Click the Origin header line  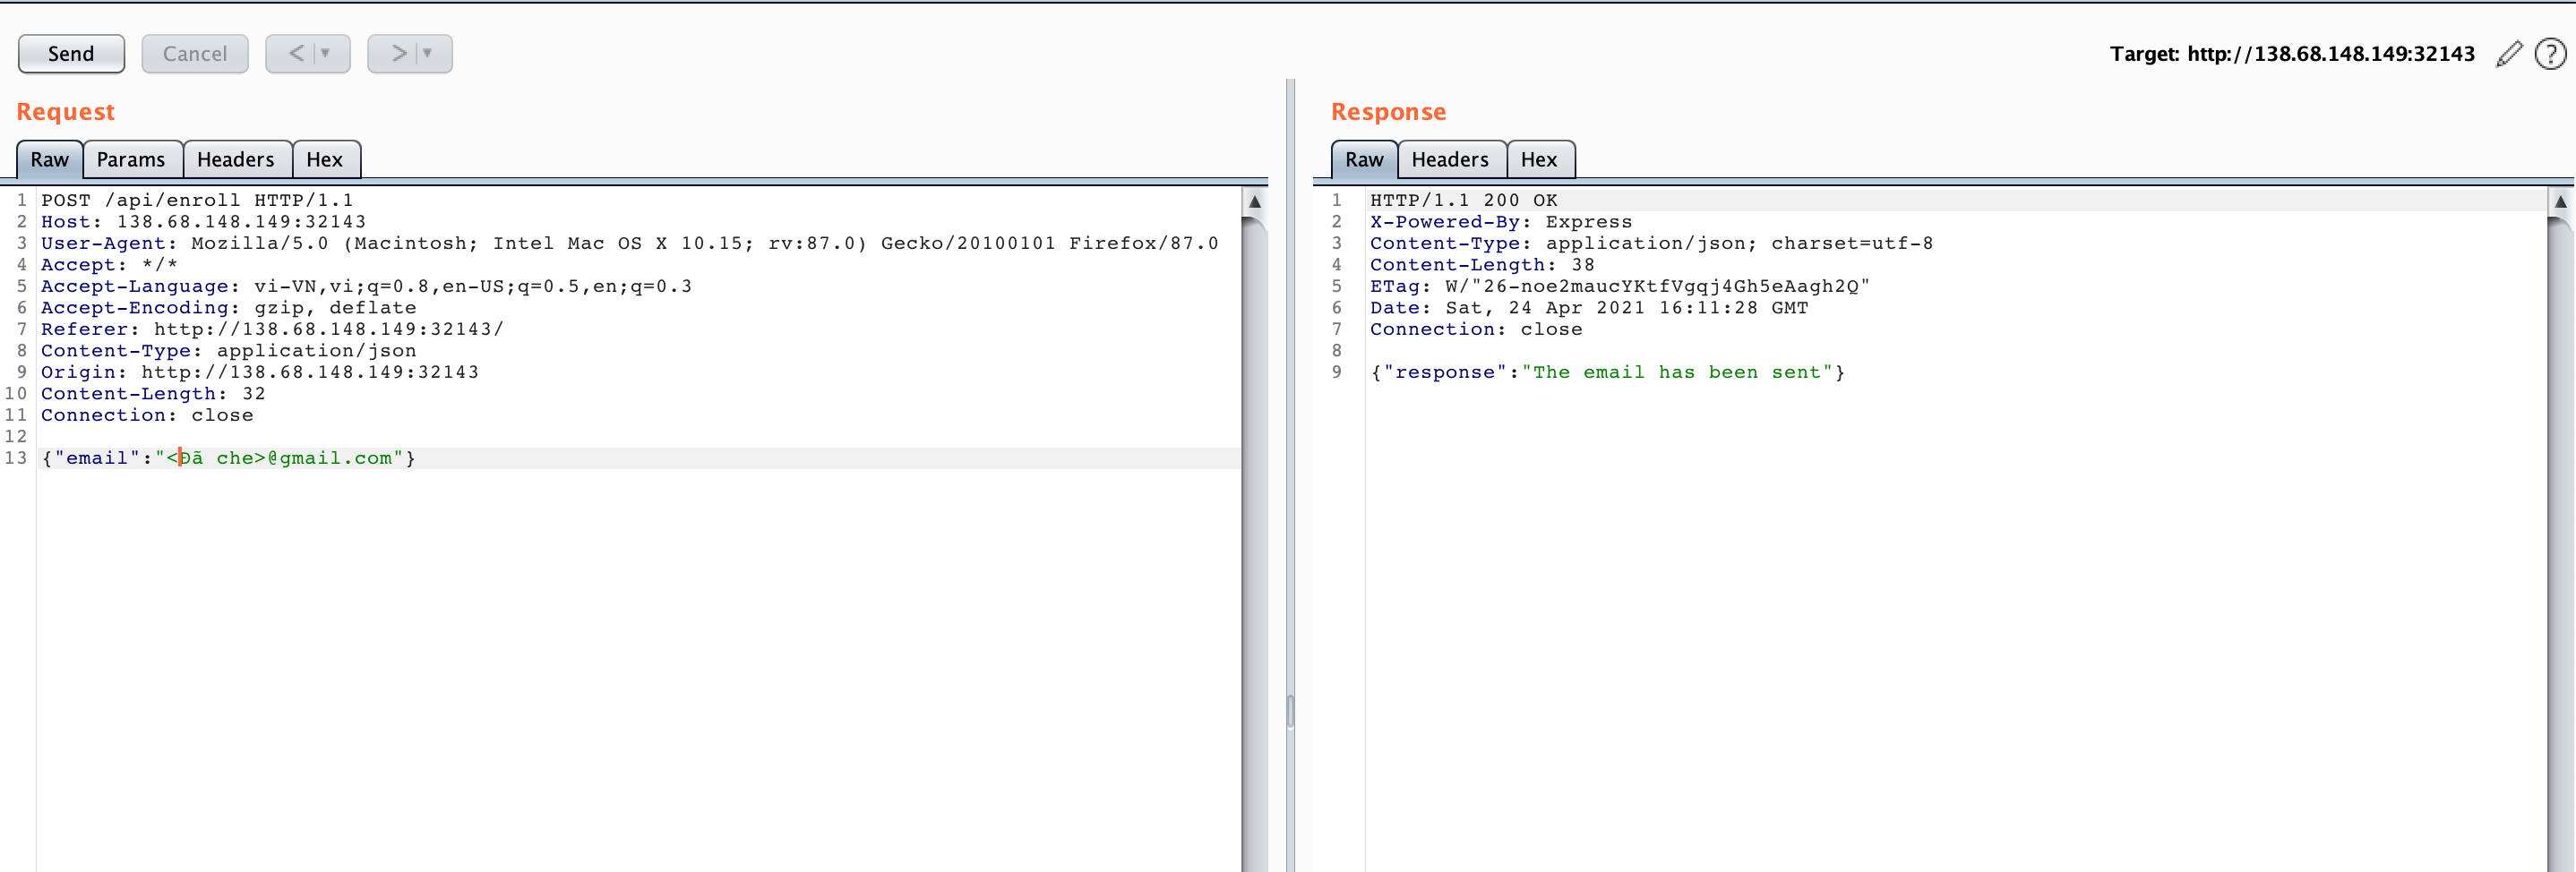tap(260, 372)
